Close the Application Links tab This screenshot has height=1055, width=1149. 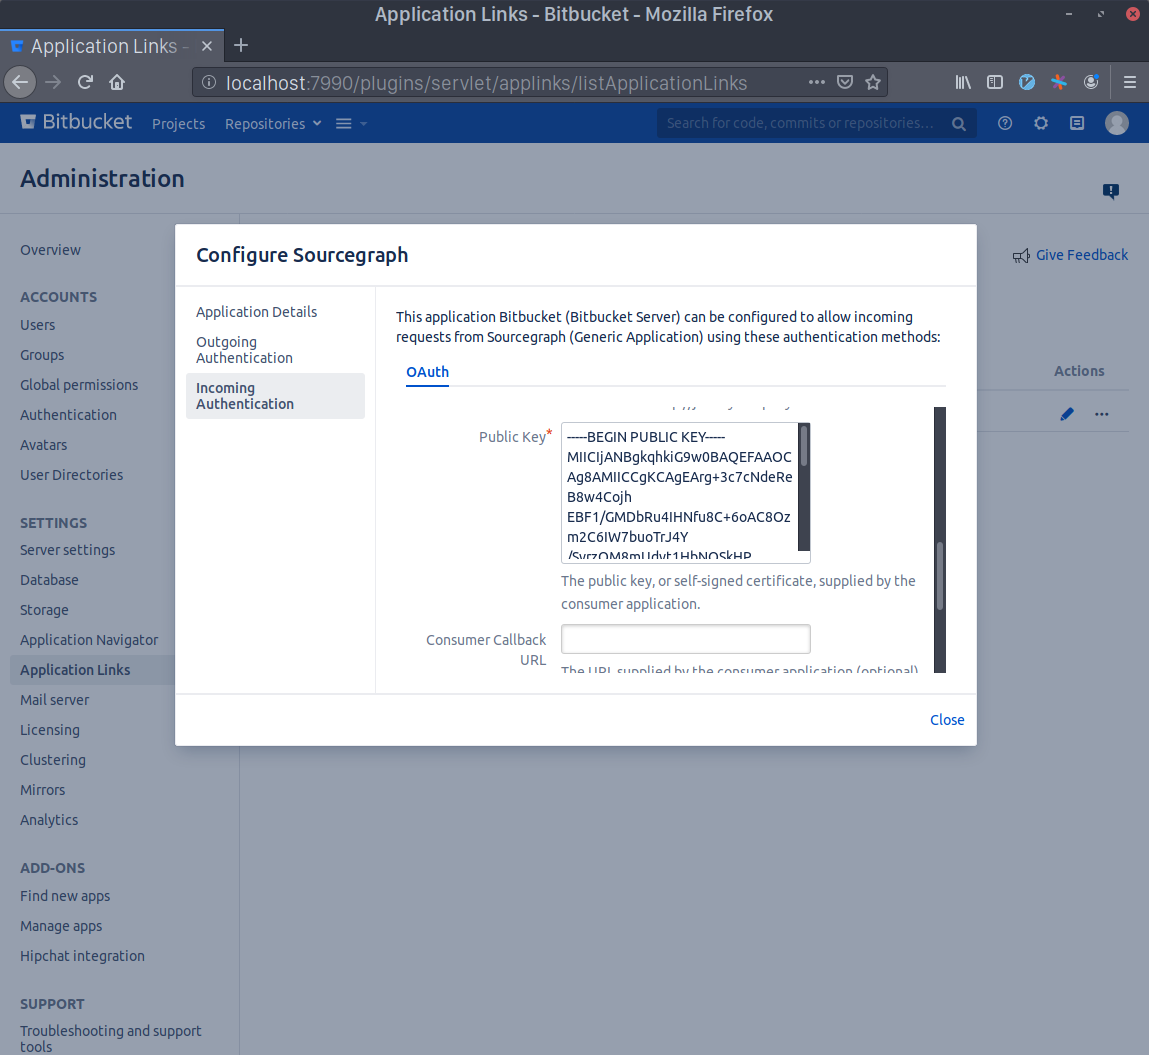207,46
